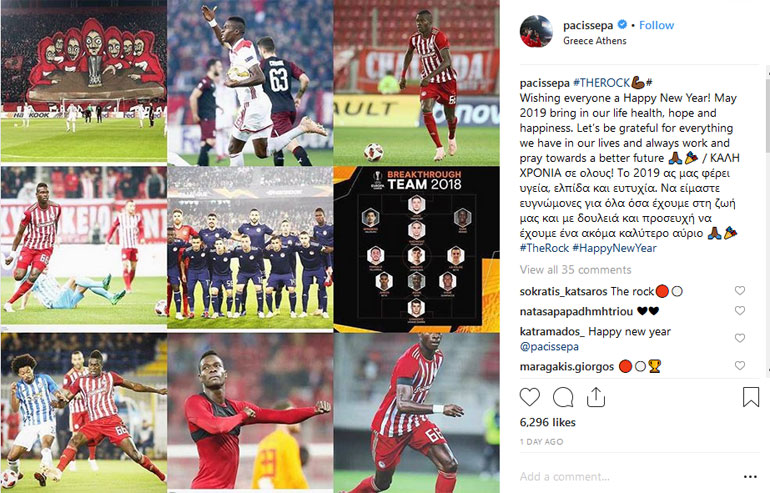Open the #HappyNewYear hashtag link
This screenshot has height=493, width=770.
point(614,248)
